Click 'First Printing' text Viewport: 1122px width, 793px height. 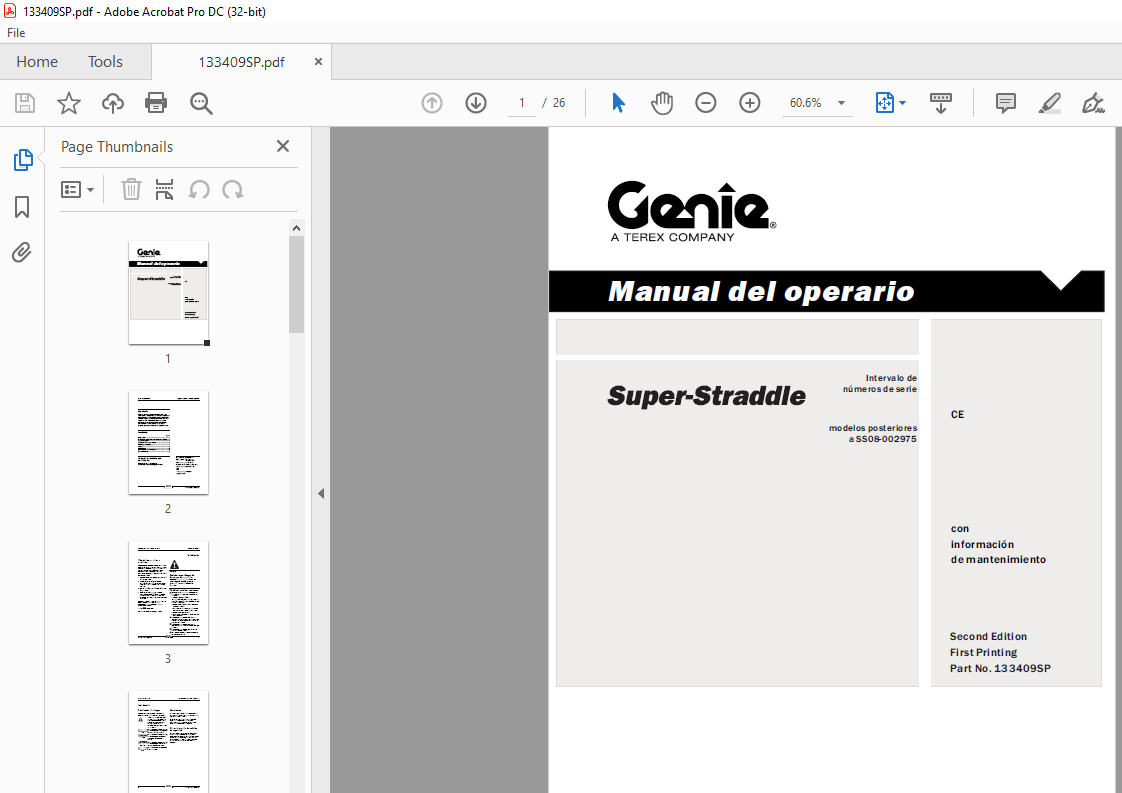[x=983, y=652]
